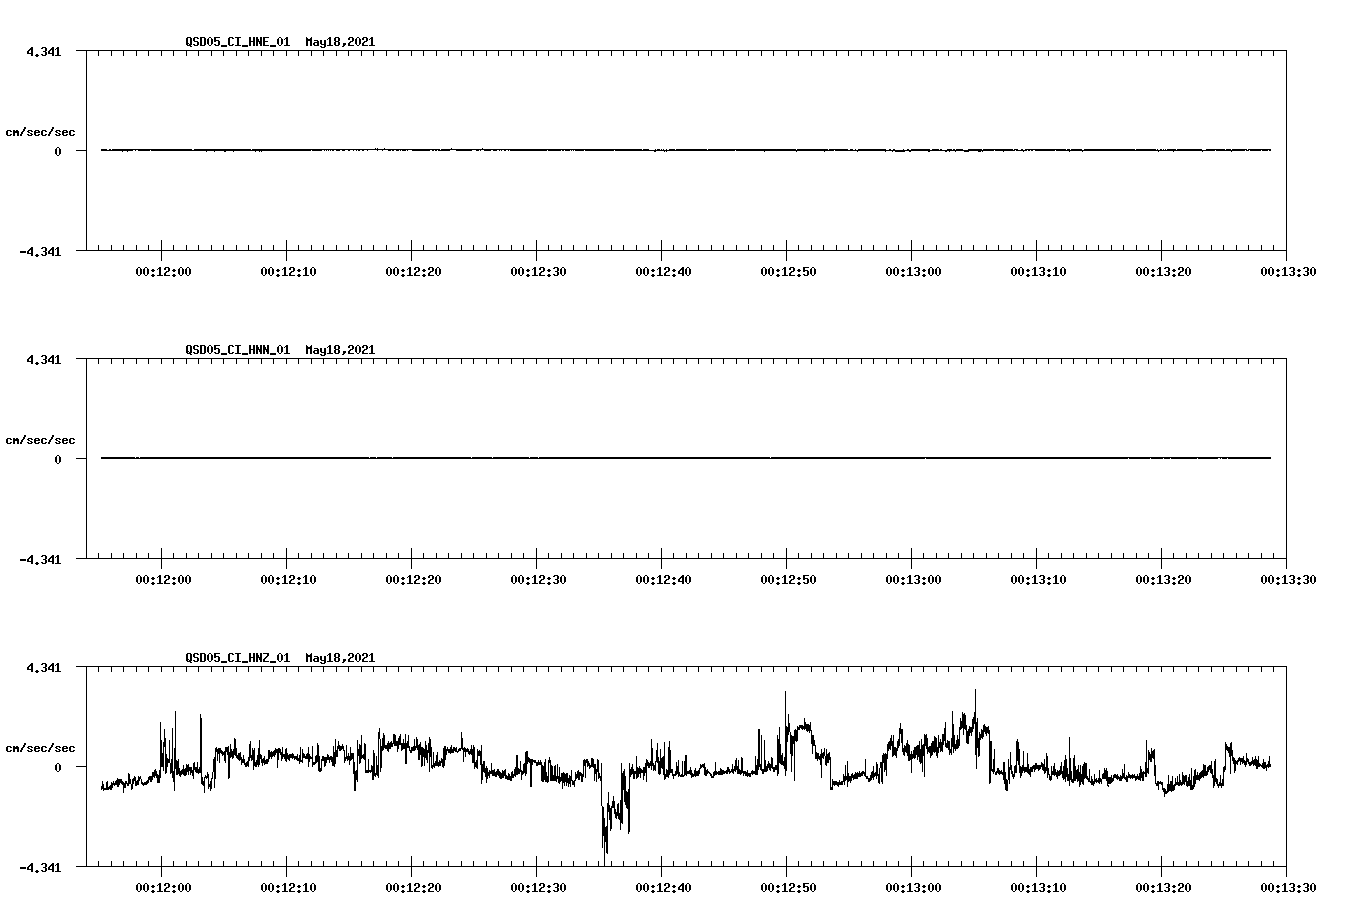Click the zero baseline label on HNN plot
Image resolution: width=1358 pixels, height=924 pixels.
point(62,458)
